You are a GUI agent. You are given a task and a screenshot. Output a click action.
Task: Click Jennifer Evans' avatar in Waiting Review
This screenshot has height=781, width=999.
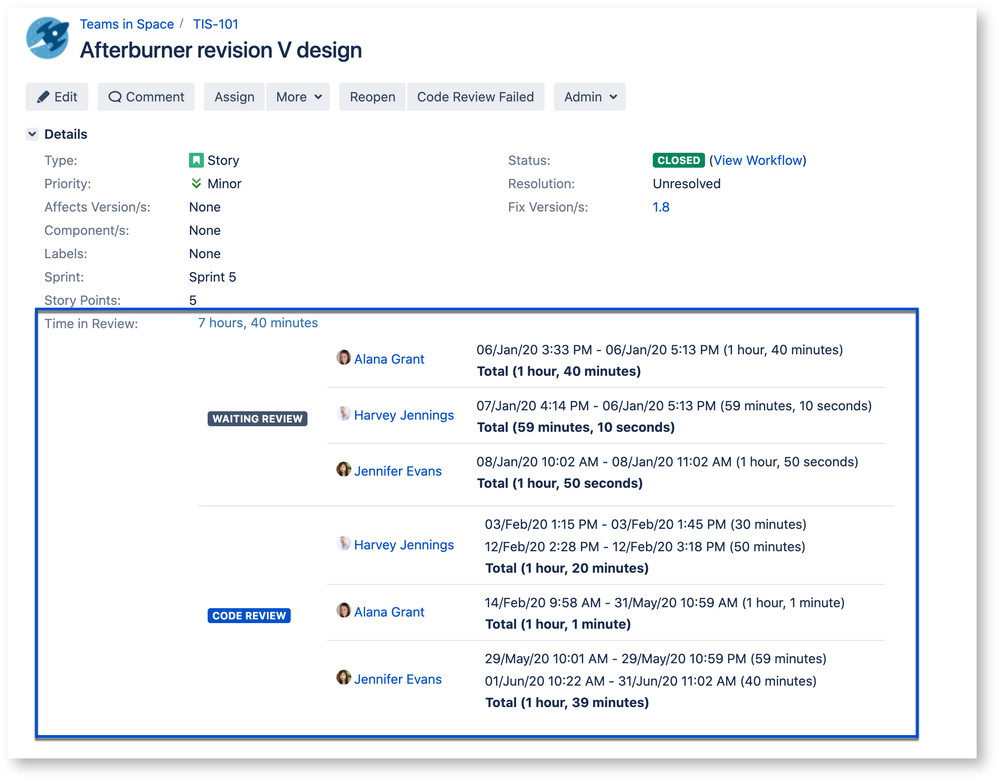tap(343, 469)
